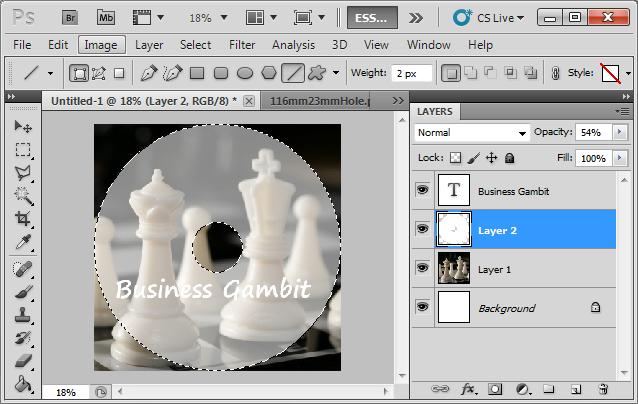The height and width of the screenshot is (404, 638).
Task: Select the Crop tool
Action: [x=23, y=219]
